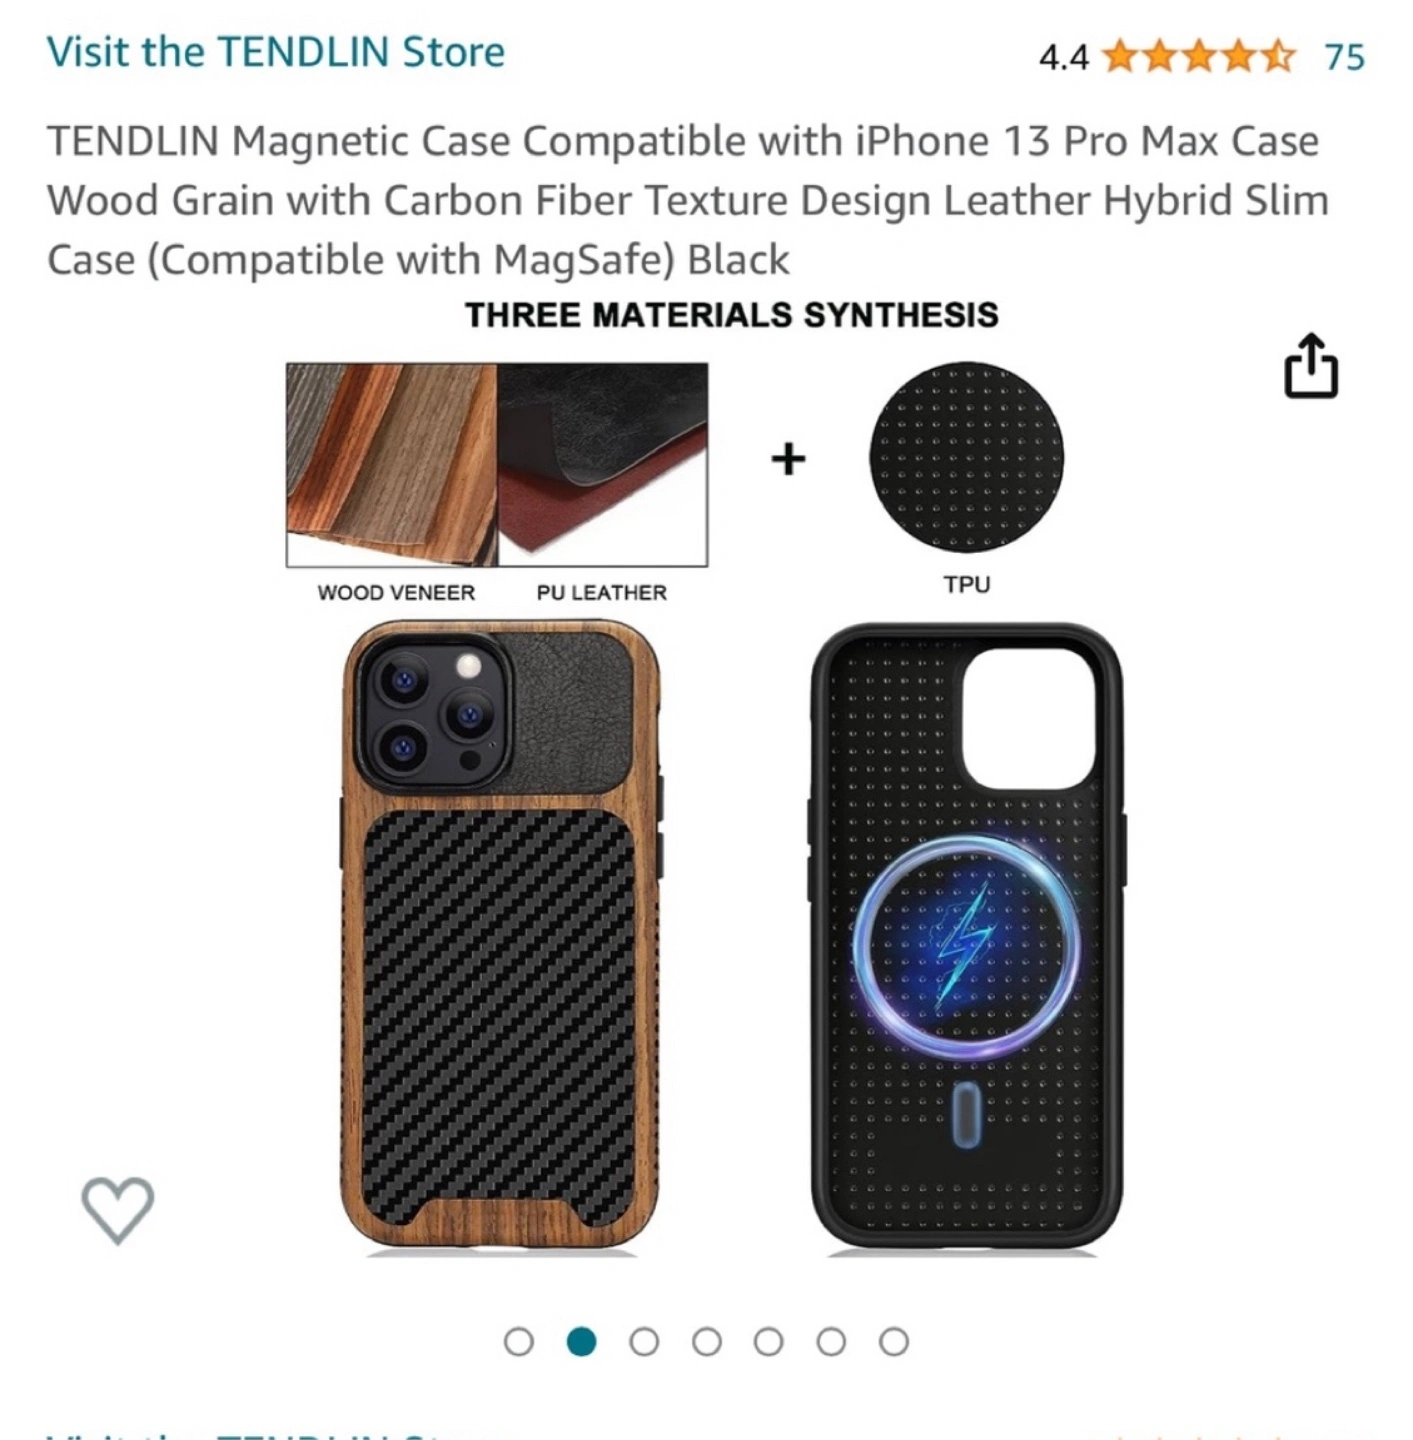Screen dimensions: 1413x1440
Task: Select the sixth image carousel dot
Action: click(x=832, y=1341)
